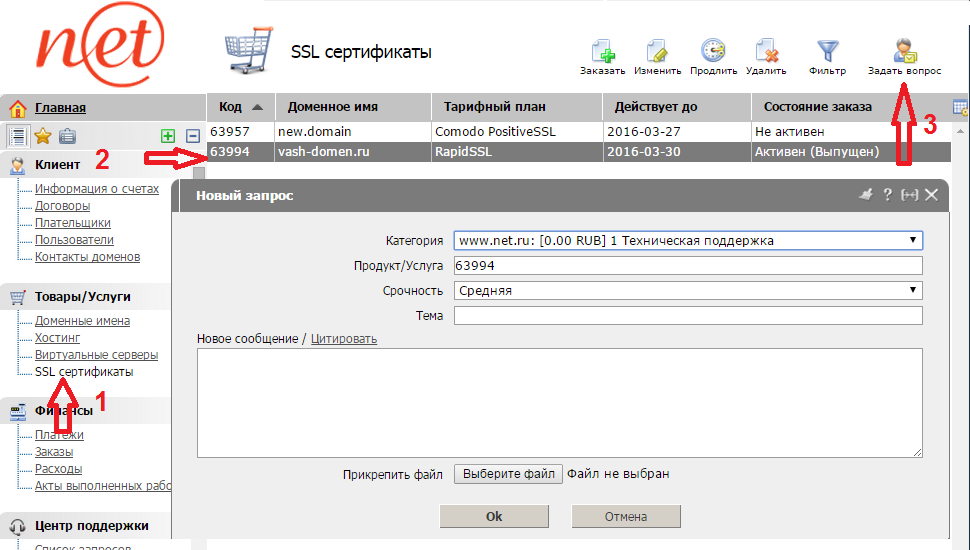Open Информация о счетах

(x=97, y=189)
